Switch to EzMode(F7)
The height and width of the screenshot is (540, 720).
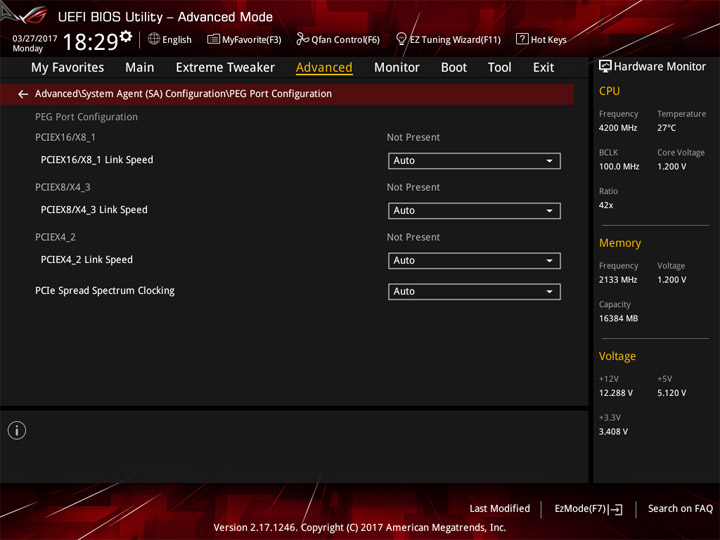[588, 509]
